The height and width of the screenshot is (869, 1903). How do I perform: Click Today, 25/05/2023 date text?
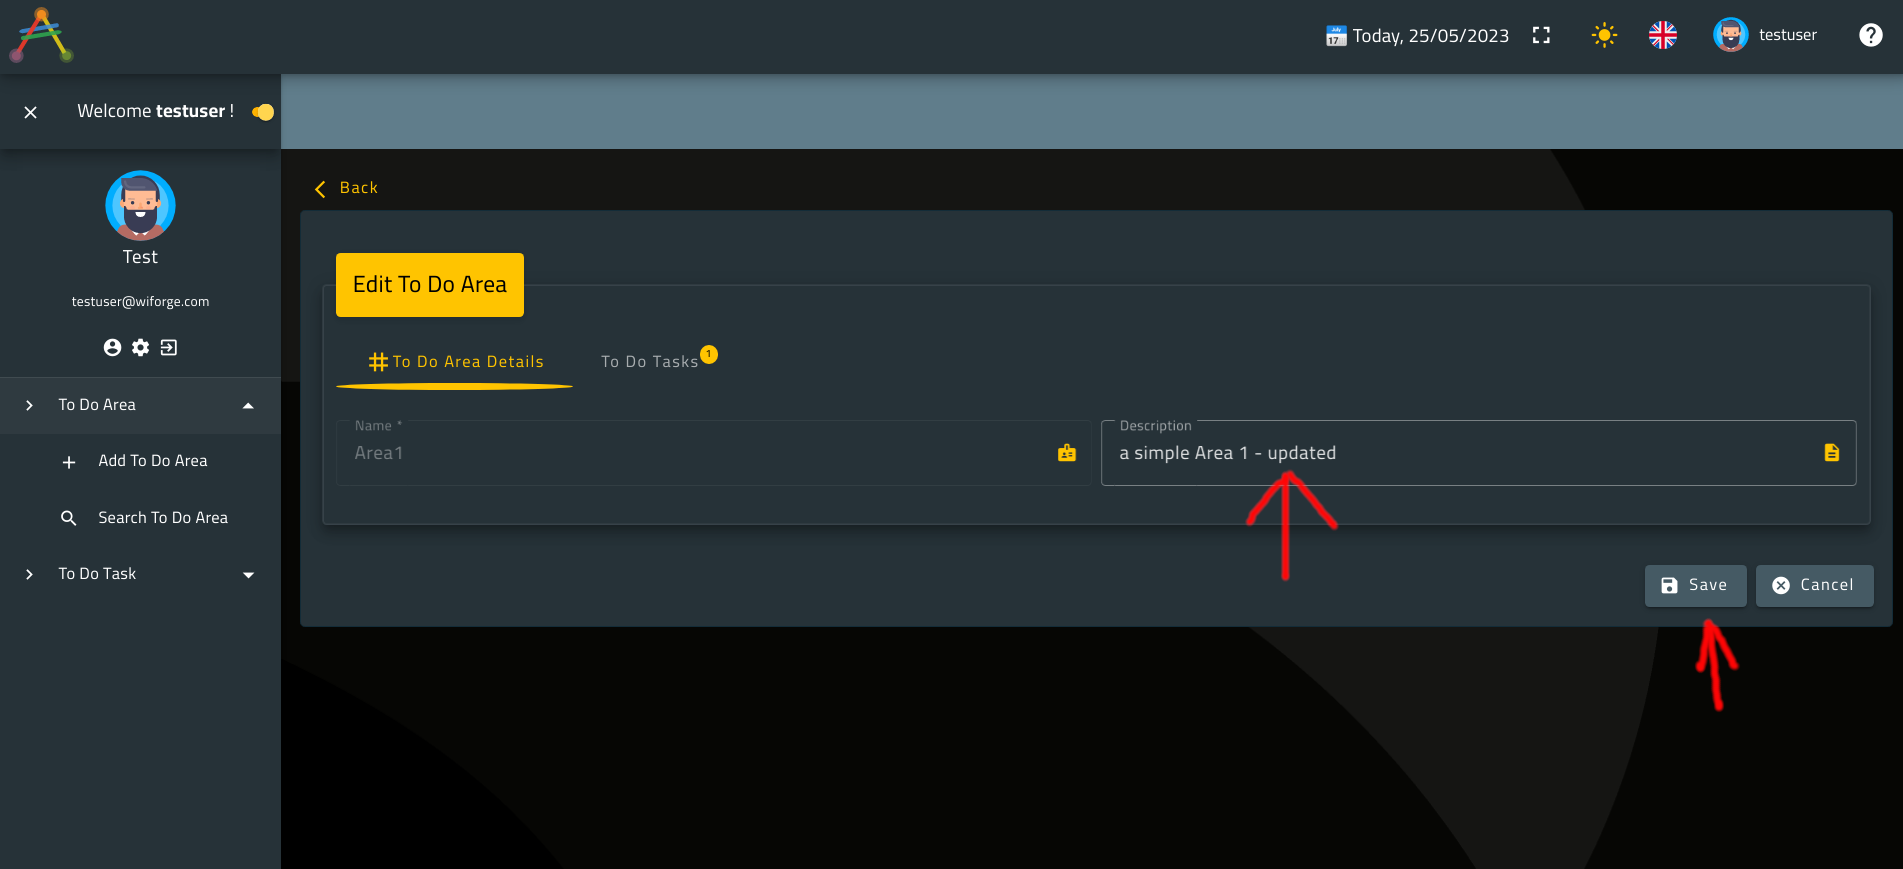(1431, 36)
